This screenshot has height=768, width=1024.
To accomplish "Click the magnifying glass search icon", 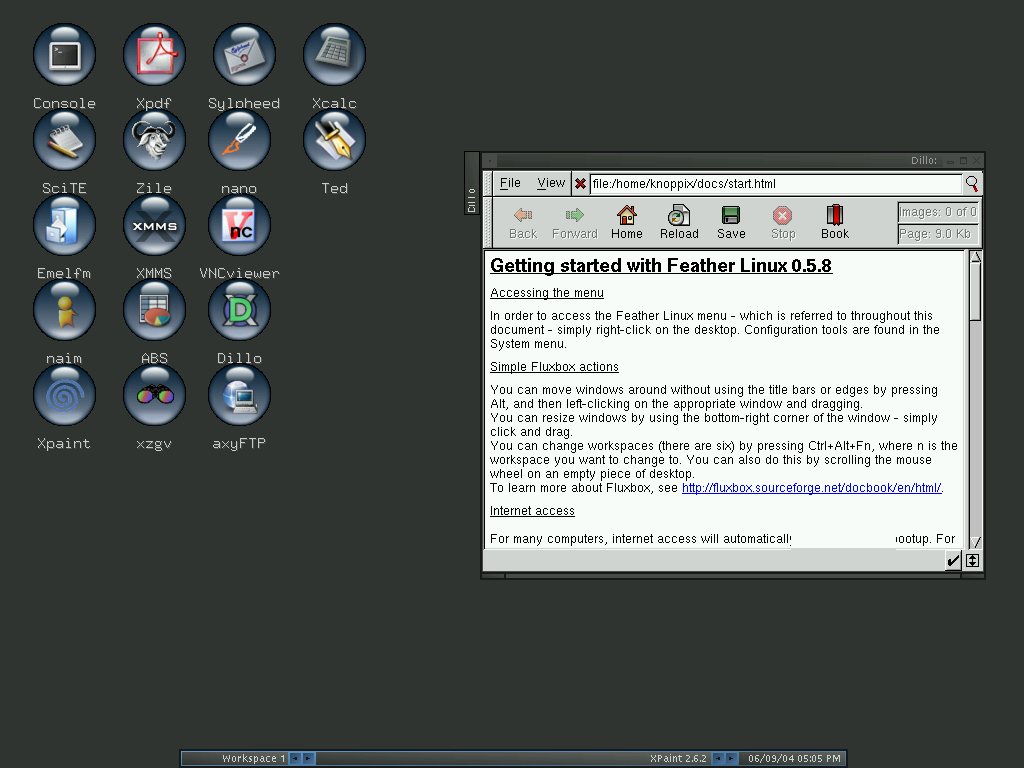I will (x=971, y=184).
